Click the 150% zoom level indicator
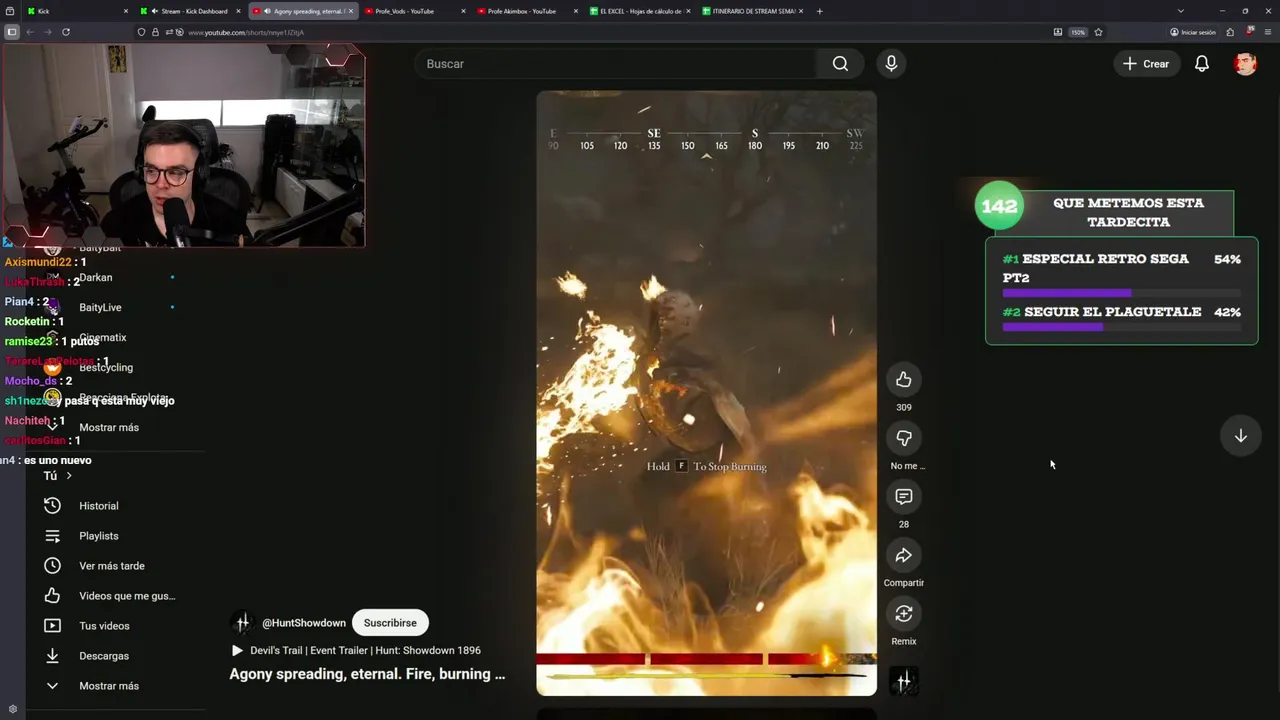The width and height of the screenshot is (1280, 720). click(x=1078, y=32)
